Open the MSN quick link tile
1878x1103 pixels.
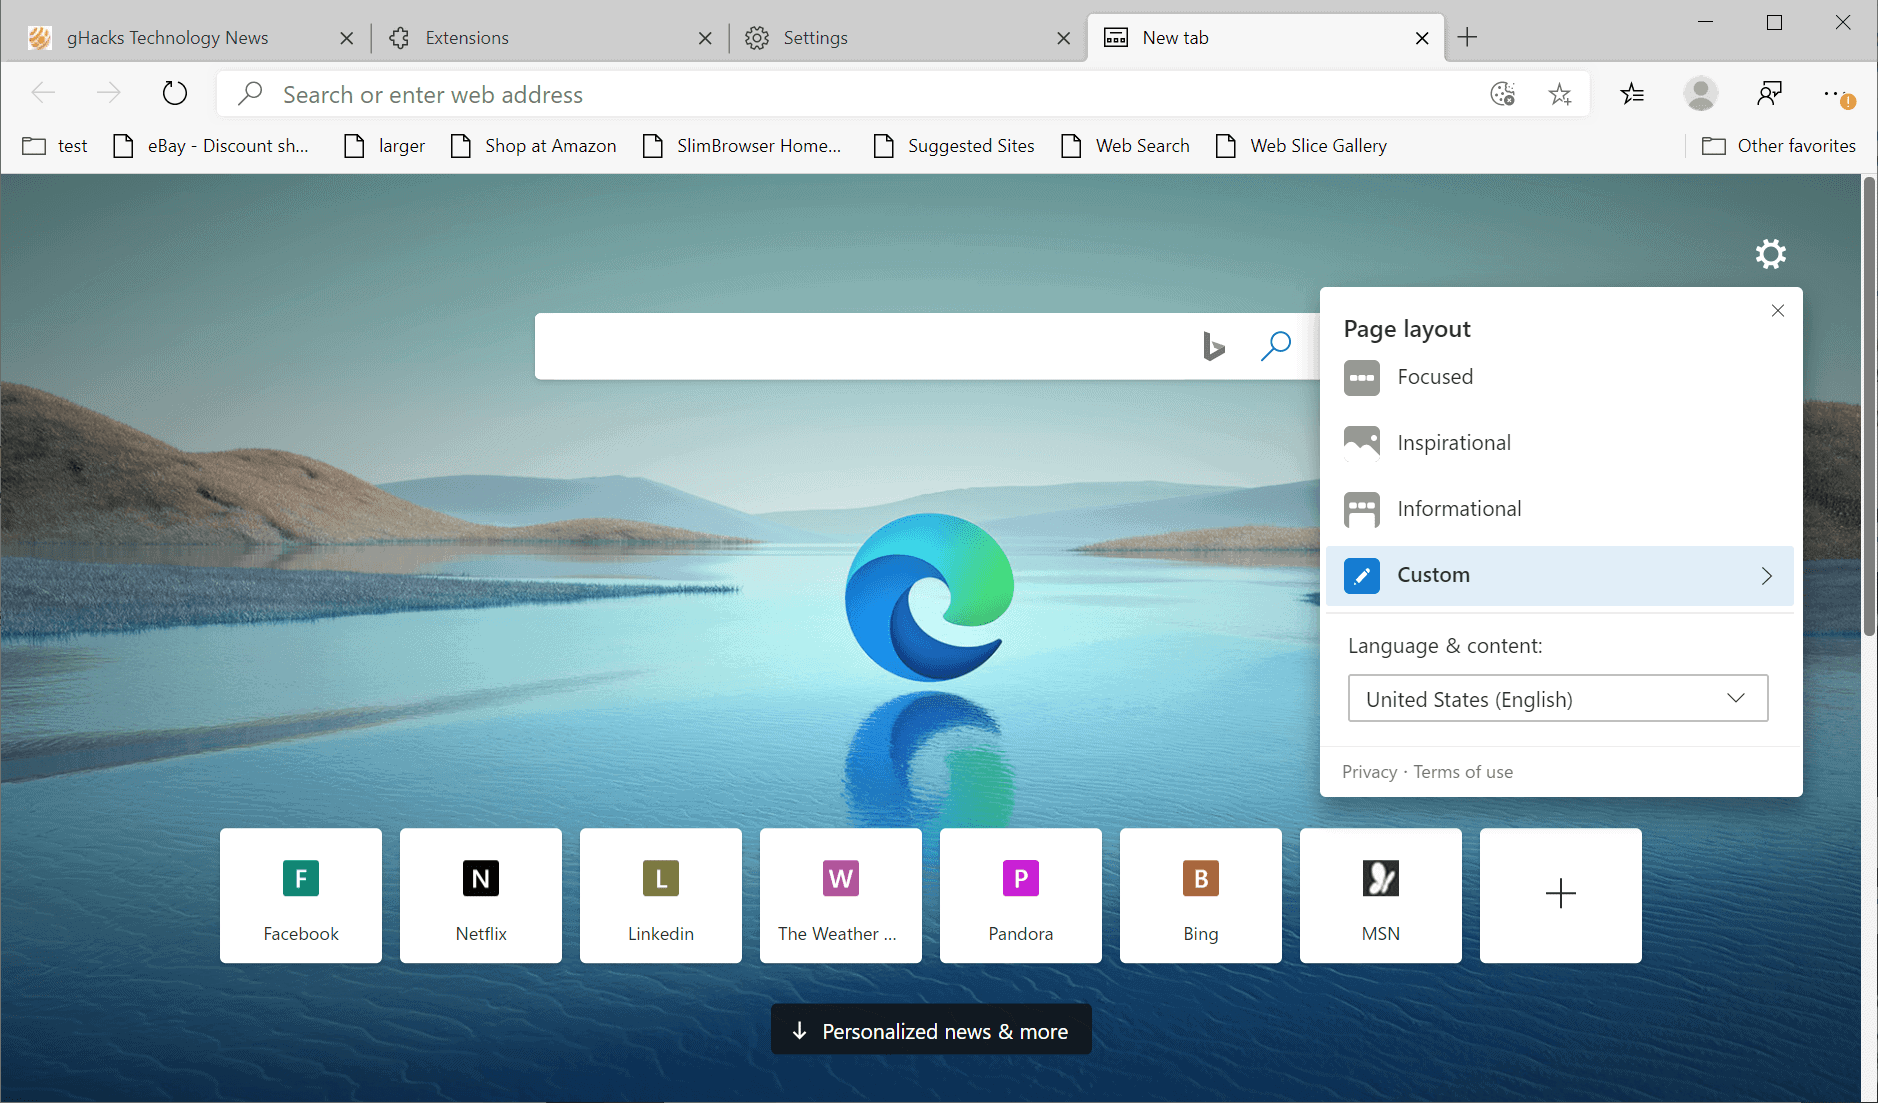pyautogui.click(x=1381, y=896)
